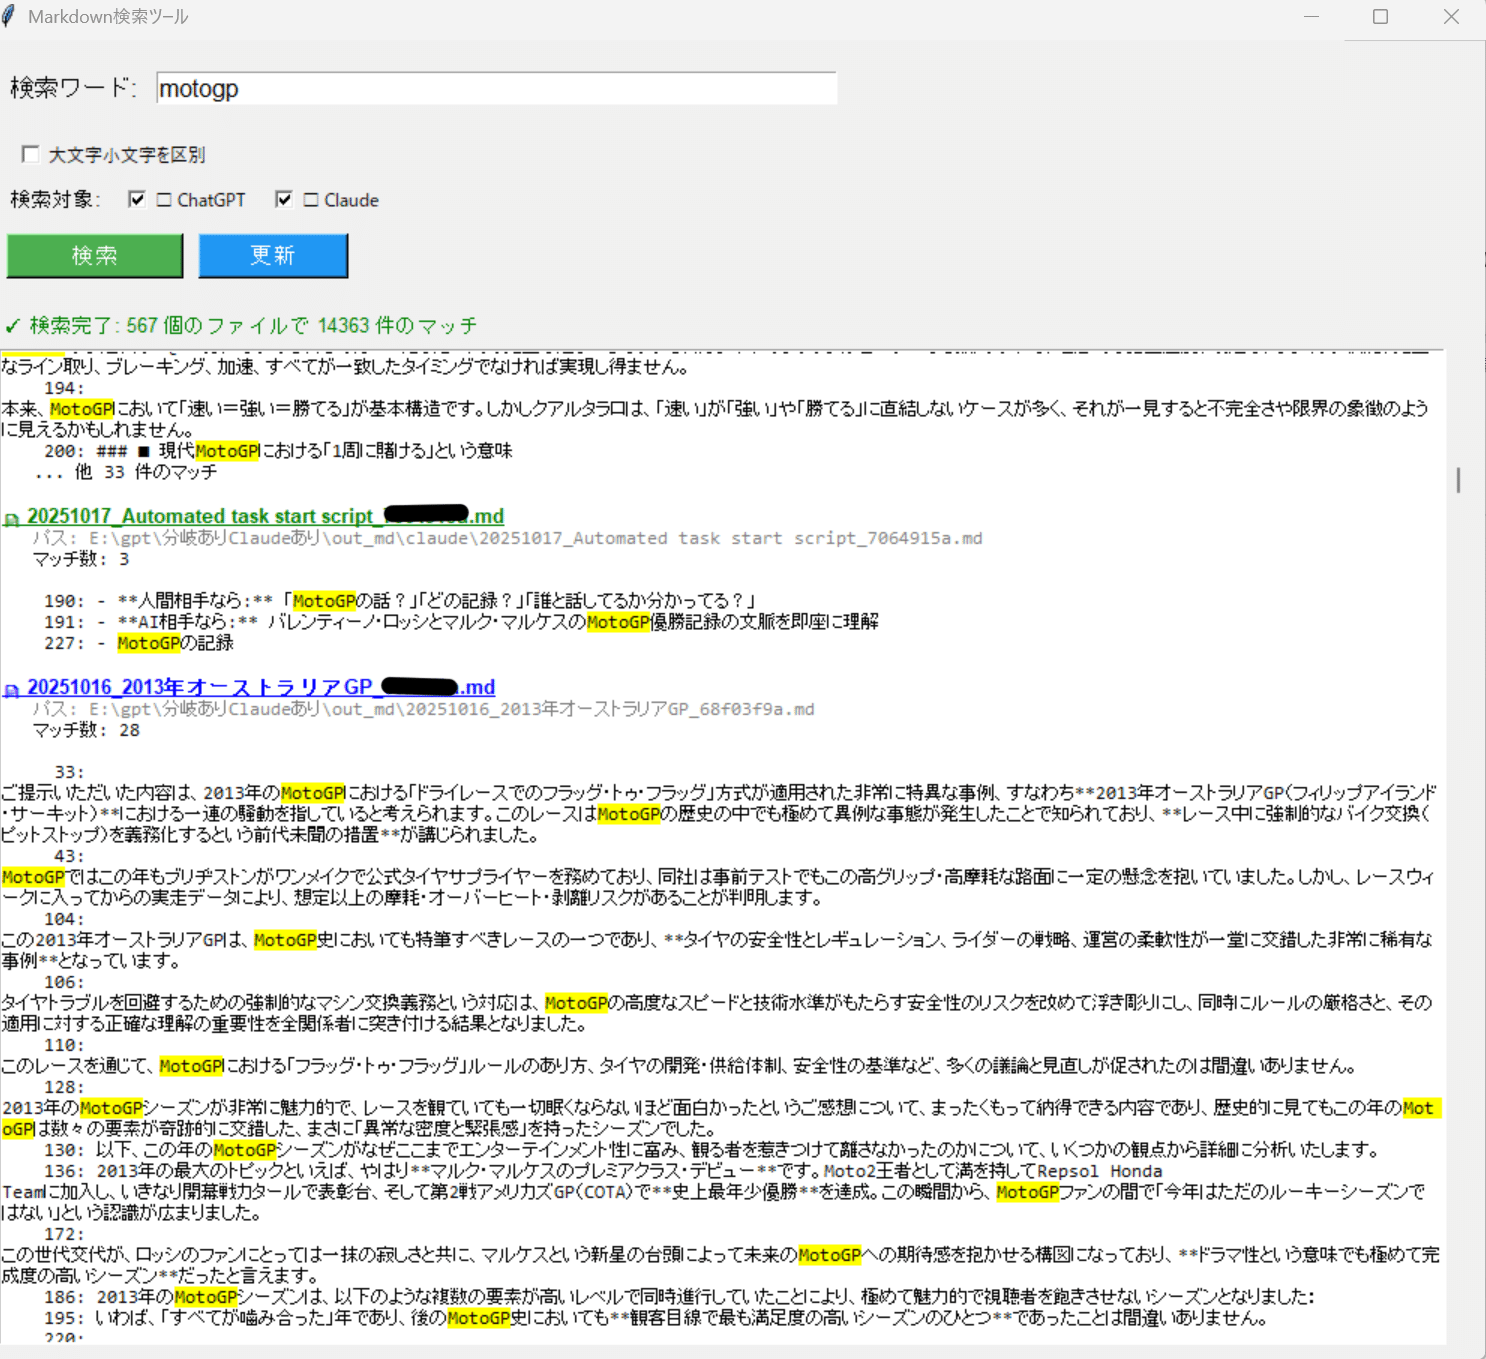Click result line 200 '現代MotoGPにおける'
This screenshot has height=1359, width=1486.
coord(278,451)
